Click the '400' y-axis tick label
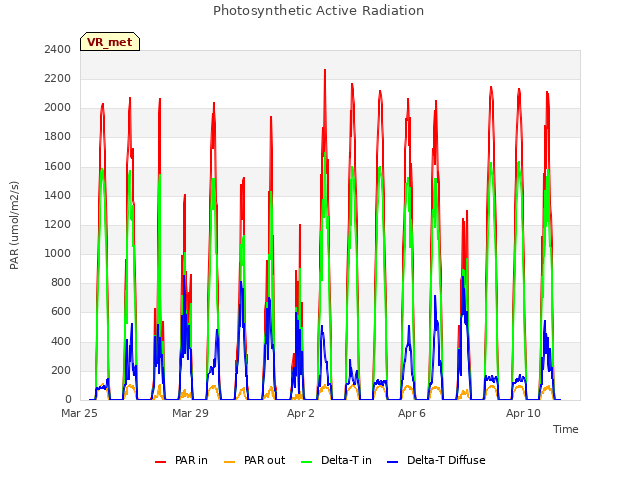Image resolution: width=640 pixels, height=480 pixels. coord(61,341)
